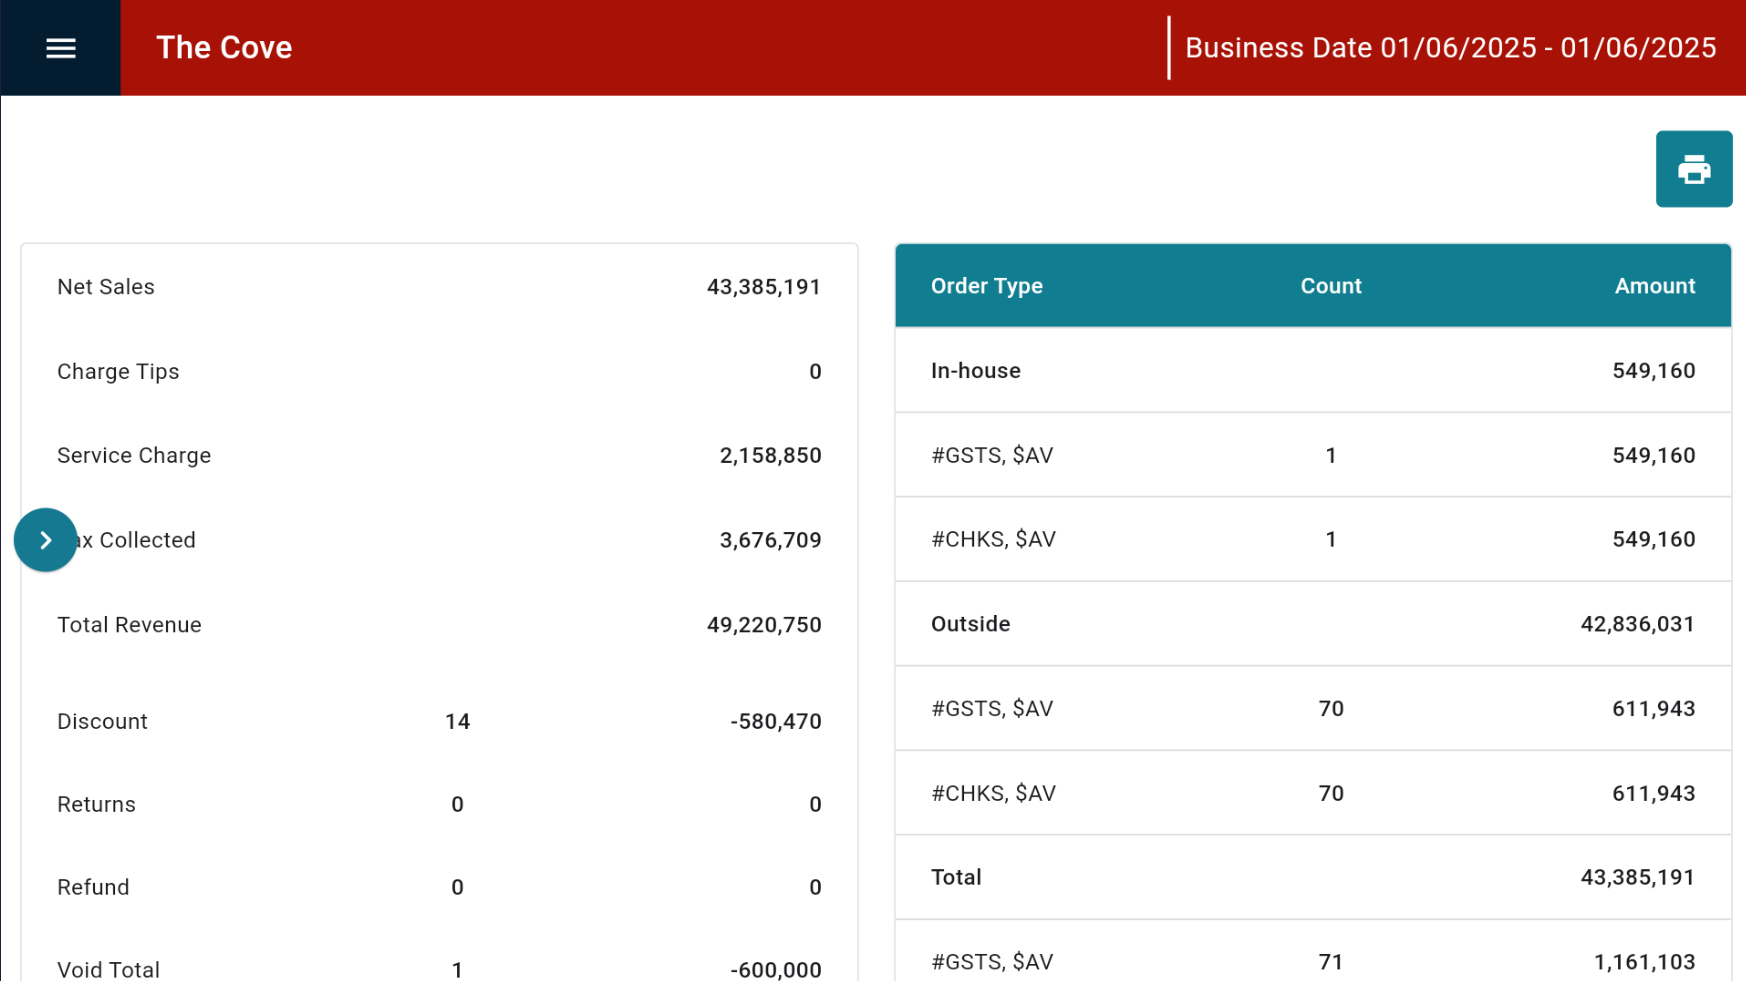Select the In-house order type row

point(975,371)
